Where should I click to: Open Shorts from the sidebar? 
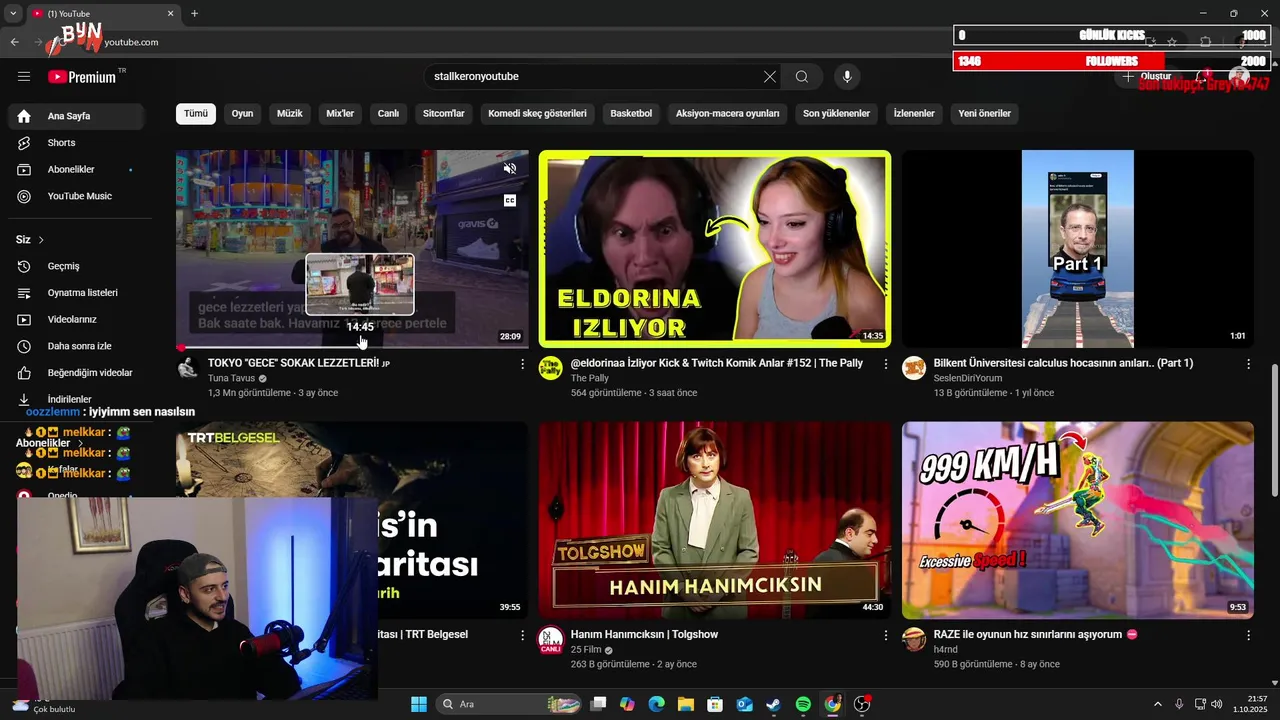(x=78, y=143)
